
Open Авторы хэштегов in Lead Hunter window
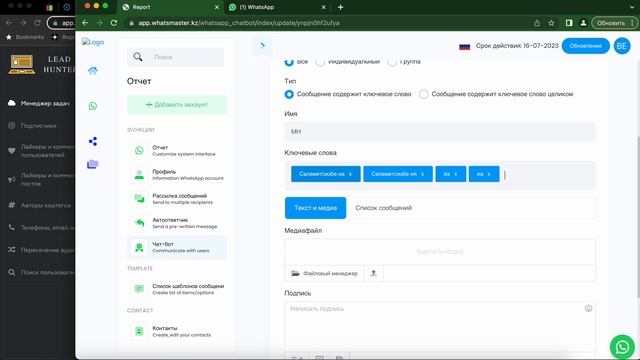click(40, 205)
